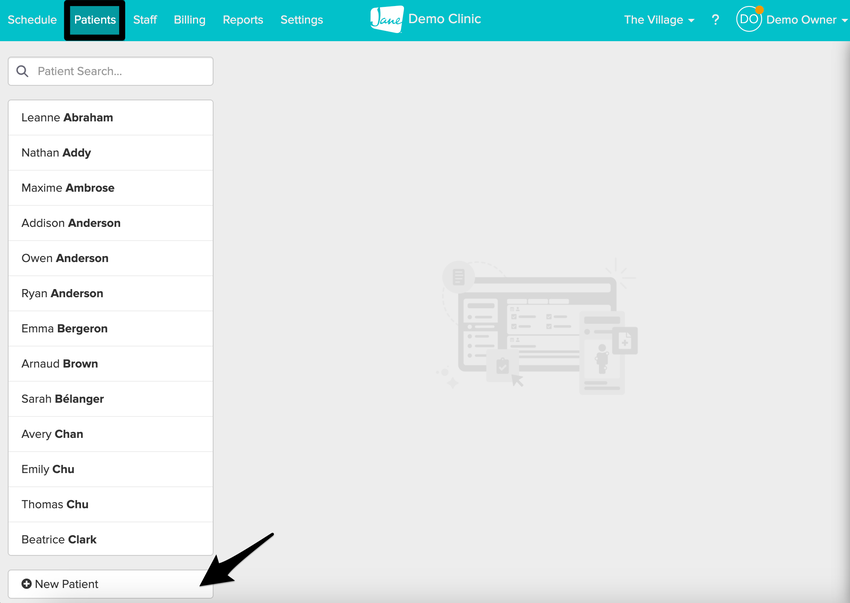Open Sarah Bélanger's profile
The image size is (850, 603).
[x=111, y=399]
